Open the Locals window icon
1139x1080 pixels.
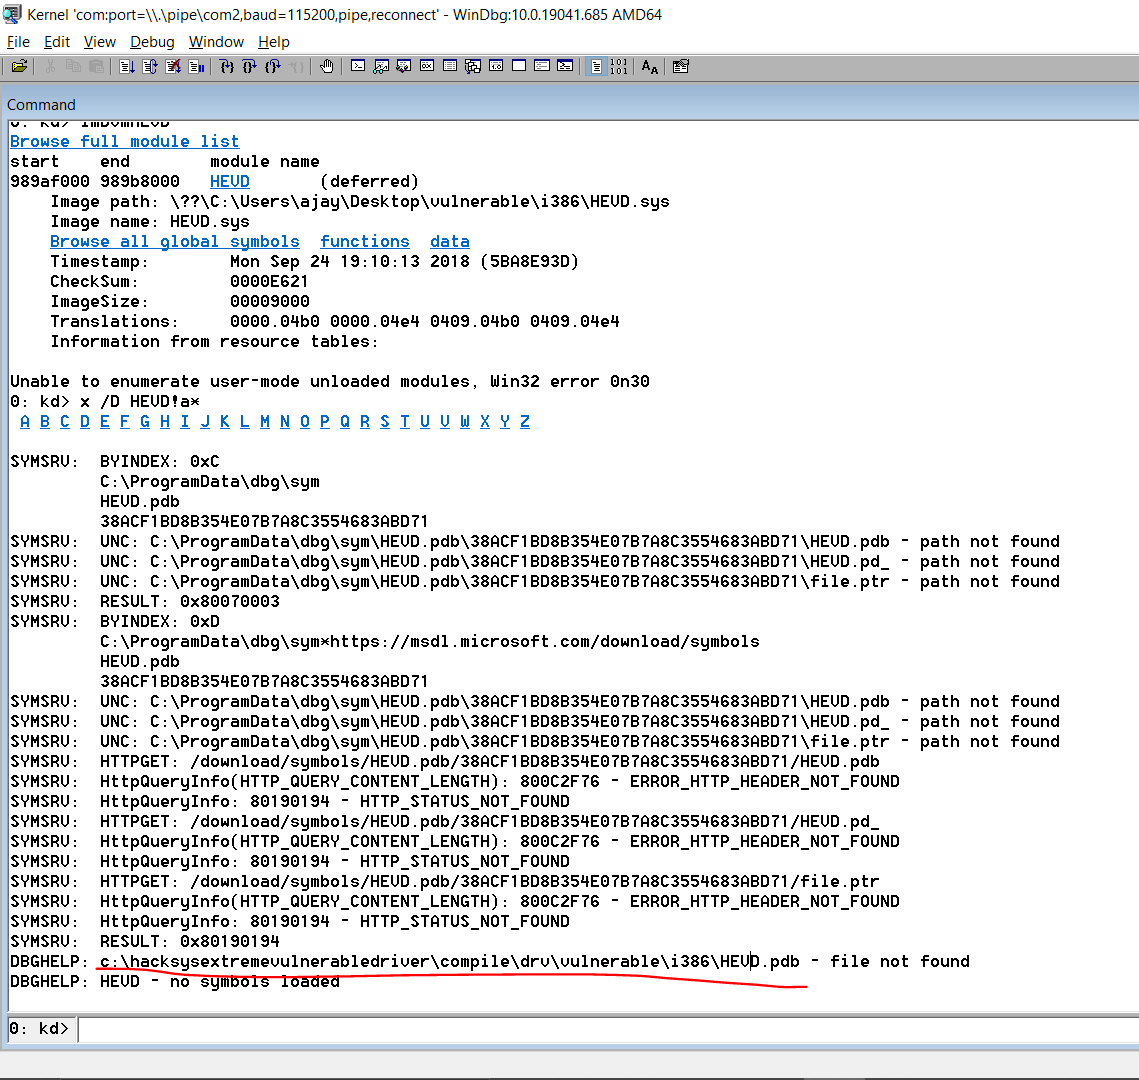404,67
